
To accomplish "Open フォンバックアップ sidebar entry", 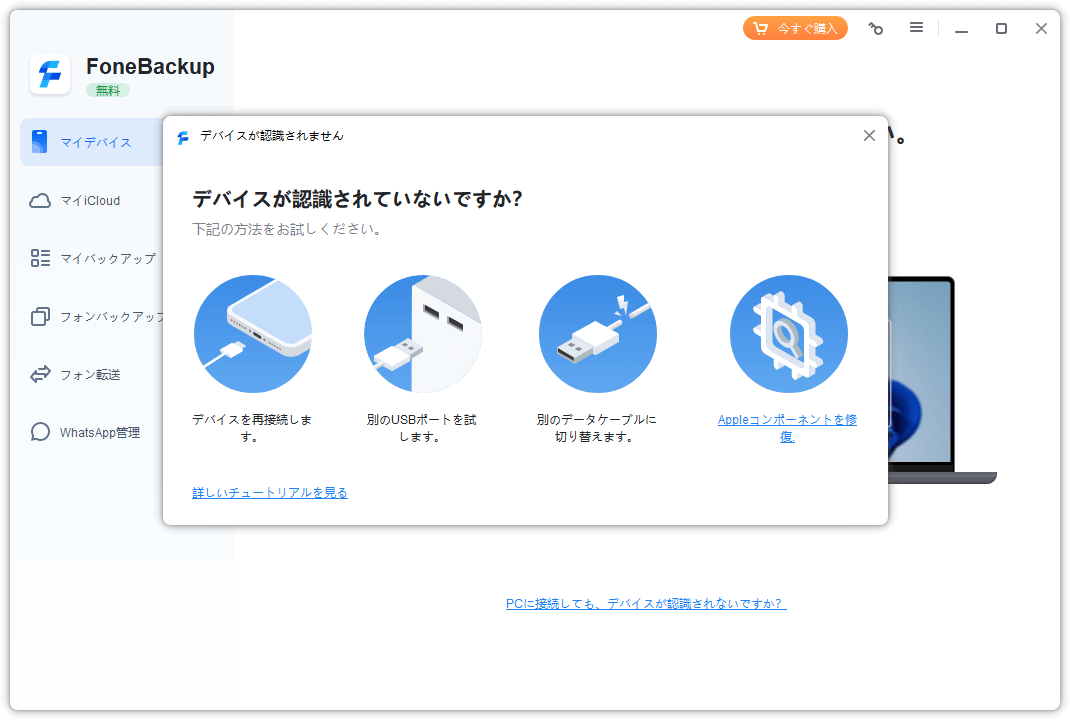I will 112,317.
